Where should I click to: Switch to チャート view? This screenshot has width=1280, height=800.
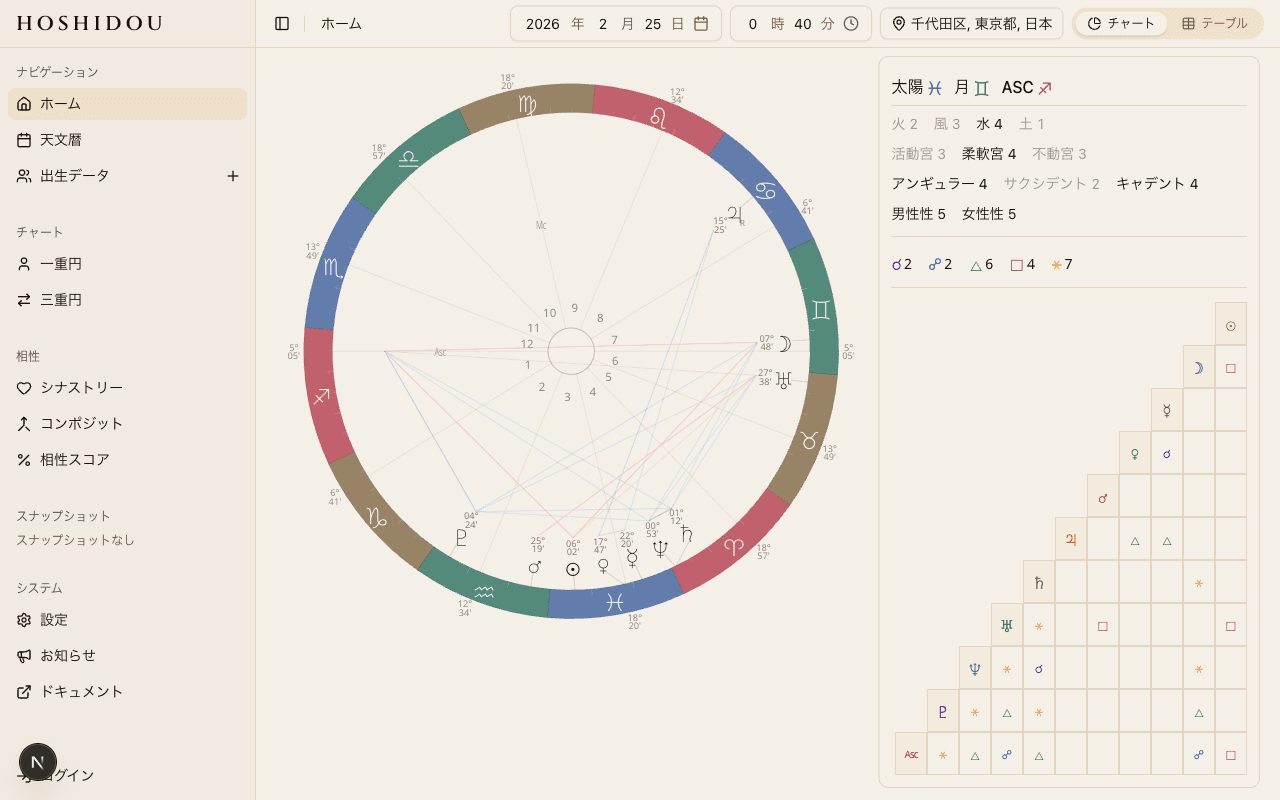[1121, 23]
